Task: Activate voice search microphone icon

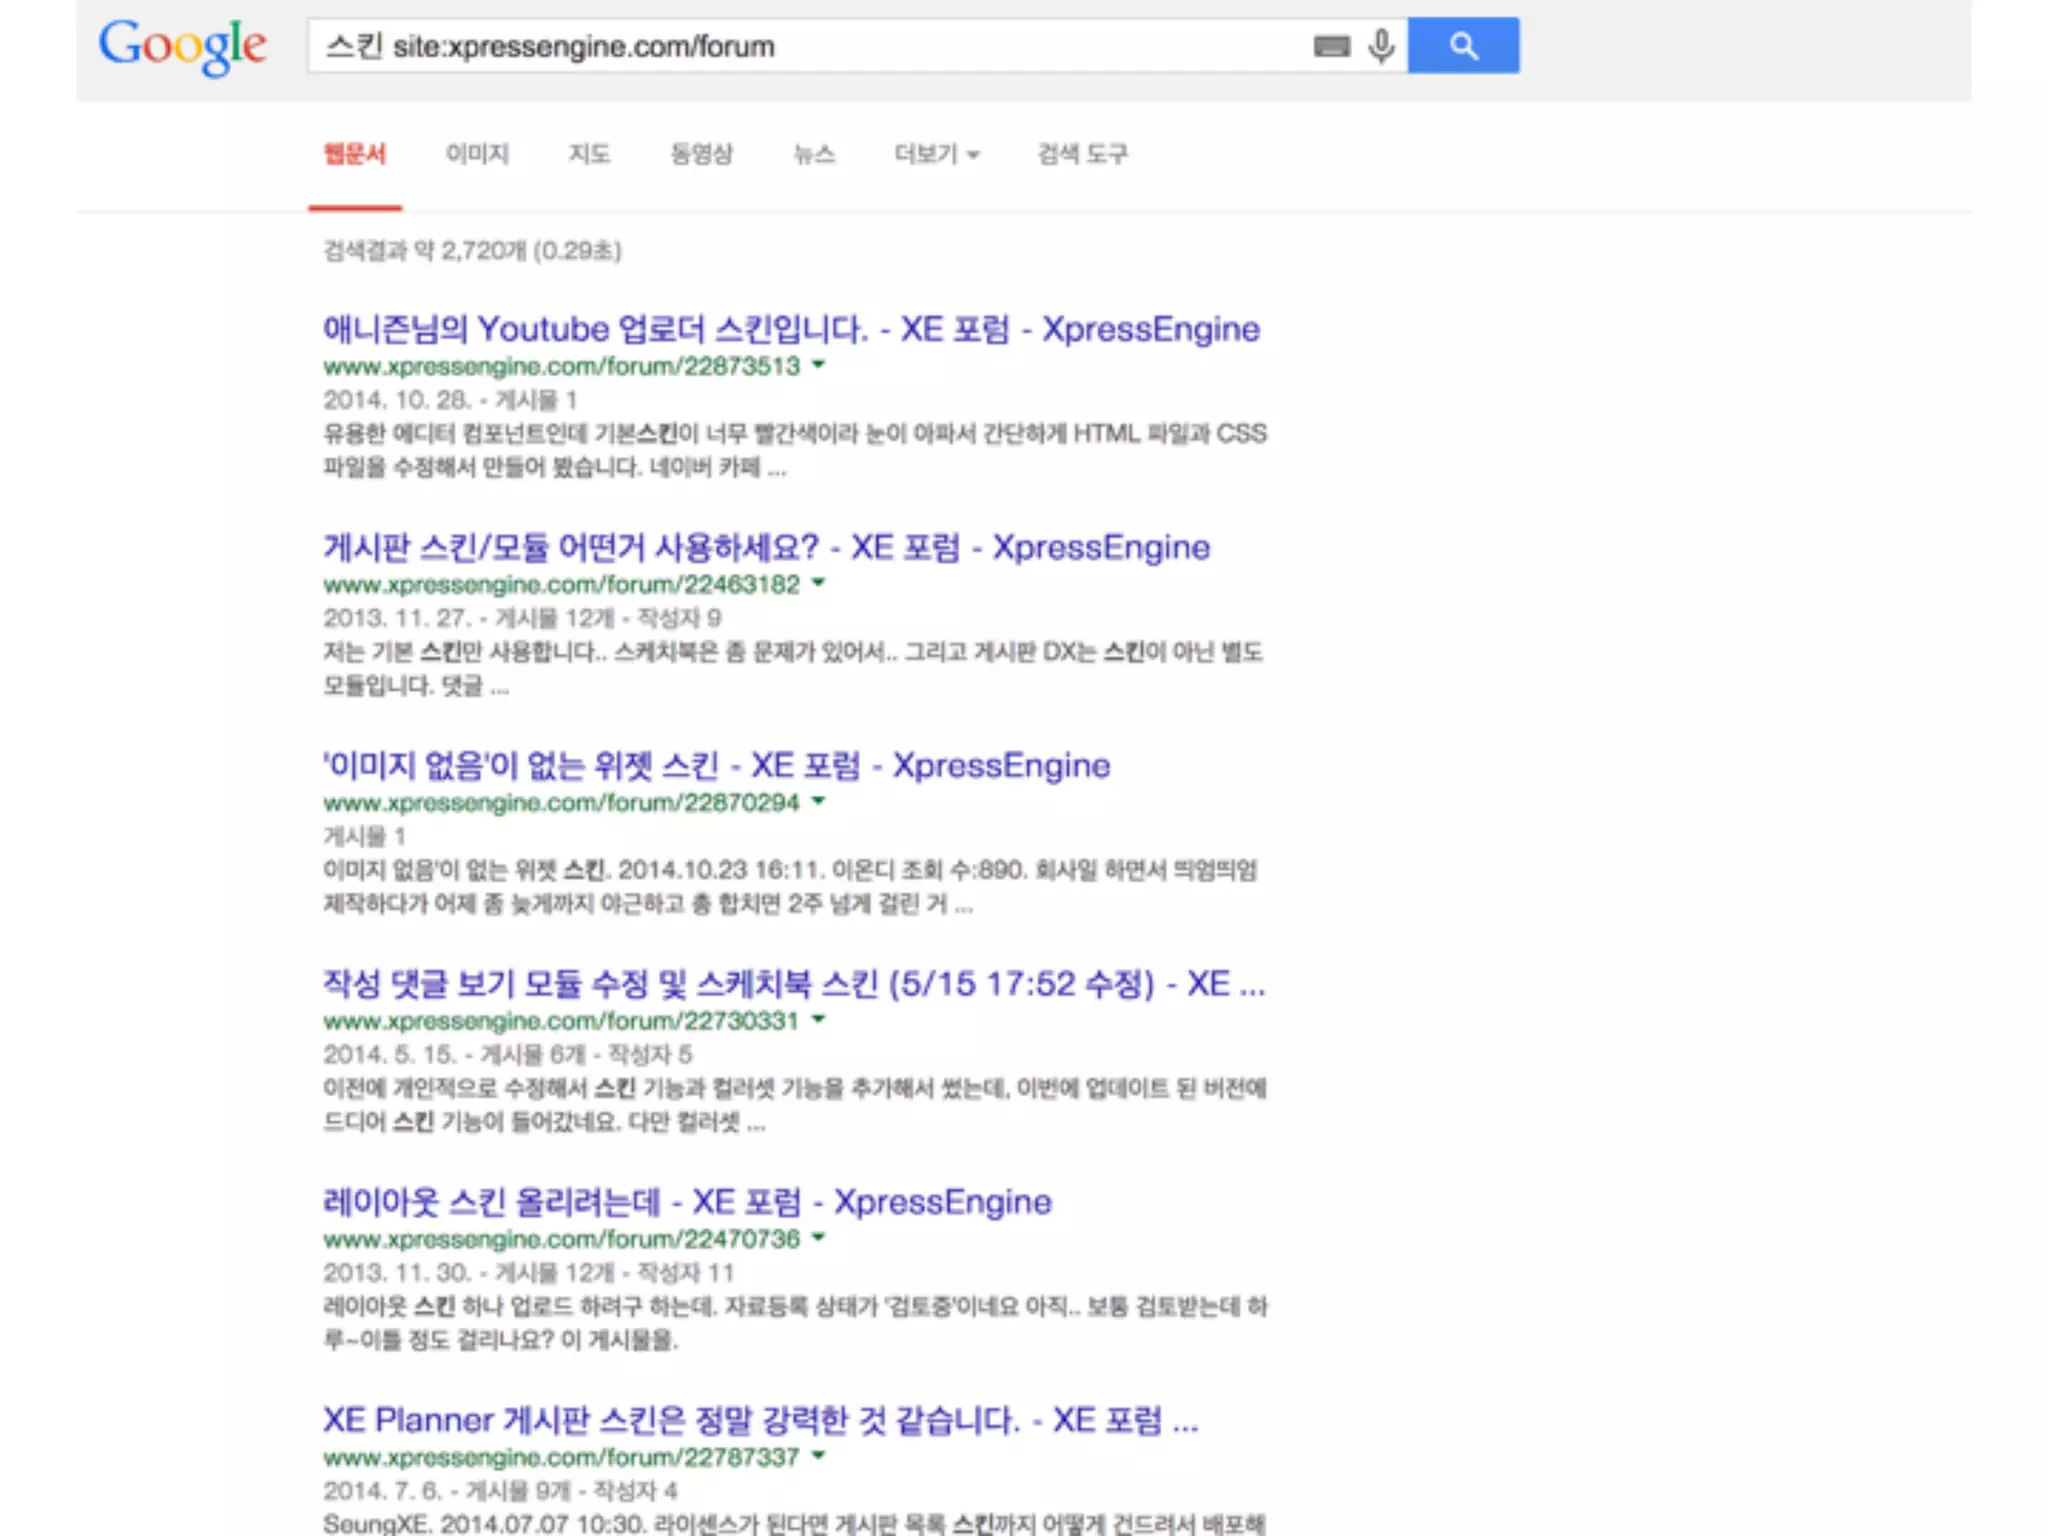Action: point(1381,46)
